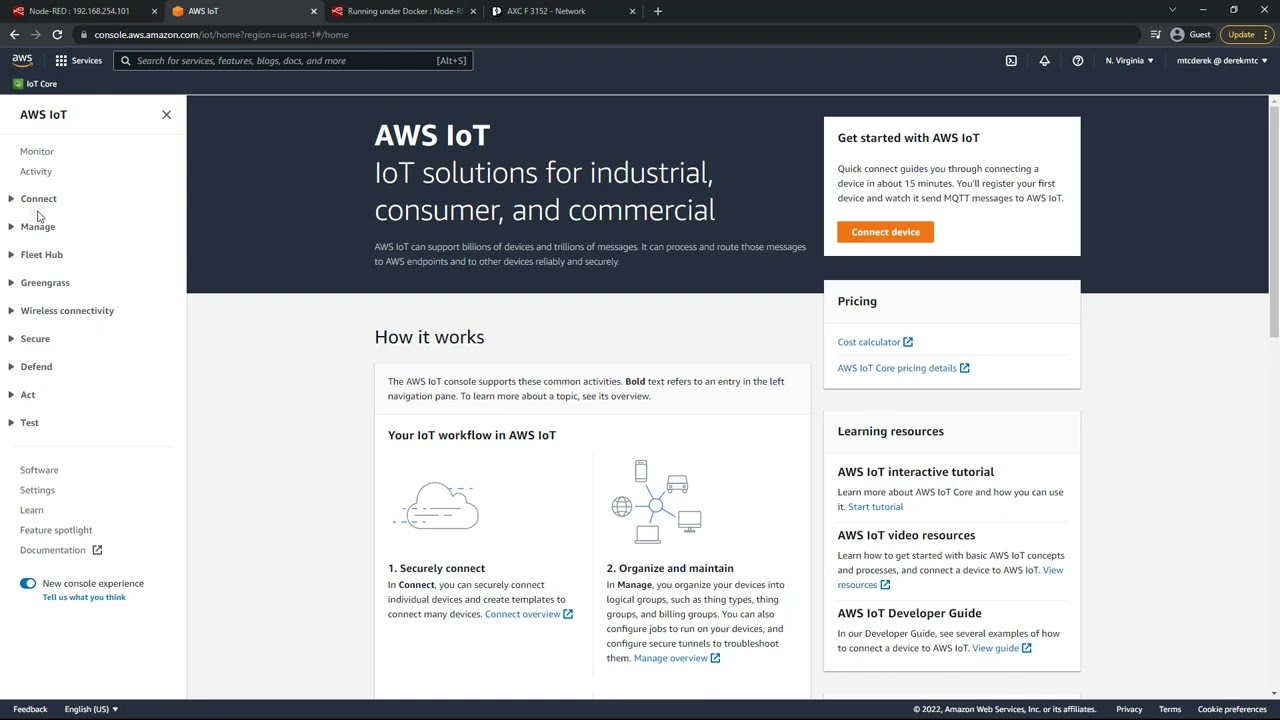Click the Connect overview link
The image size is (1280, 720).
529,614
